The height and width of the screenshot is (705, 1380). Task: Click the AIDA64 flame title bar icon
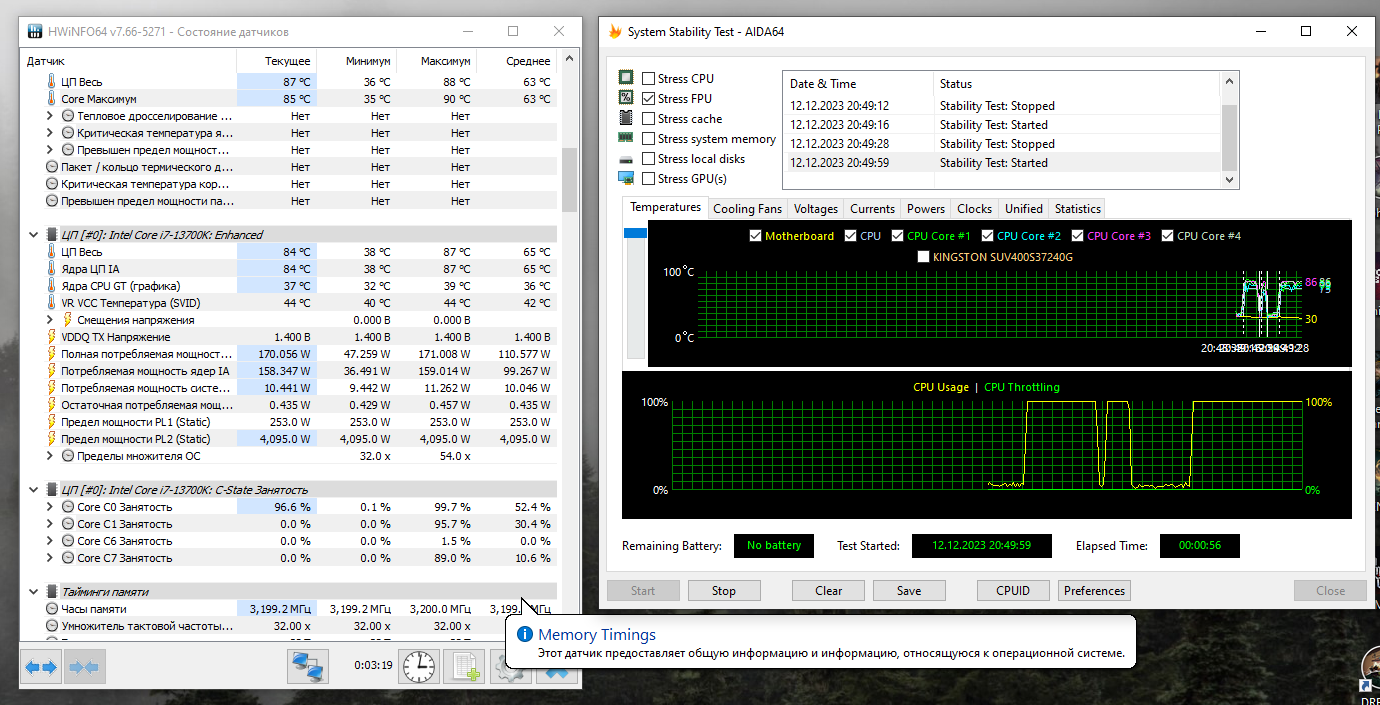pyautogui.click(x=615, y=31)
